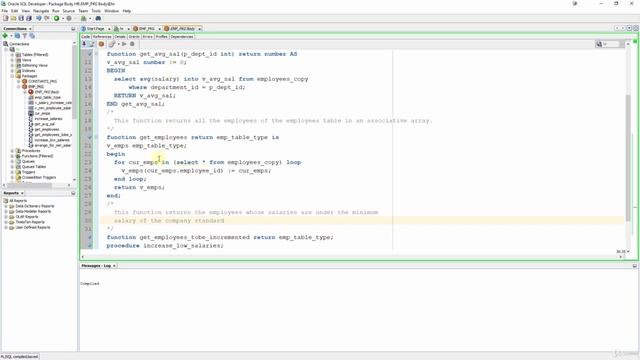
Task: Switch to the Start Page tab
Action: 96,29
